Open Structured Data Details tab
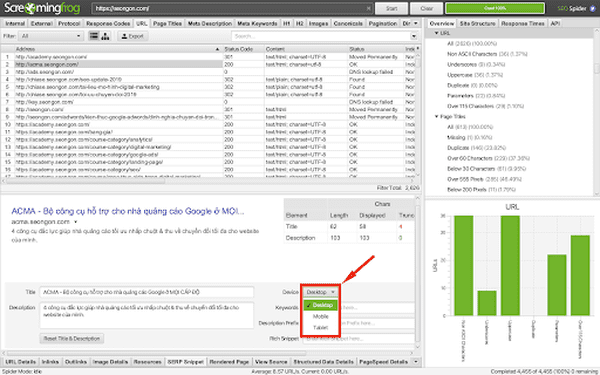 click(323, 362)
